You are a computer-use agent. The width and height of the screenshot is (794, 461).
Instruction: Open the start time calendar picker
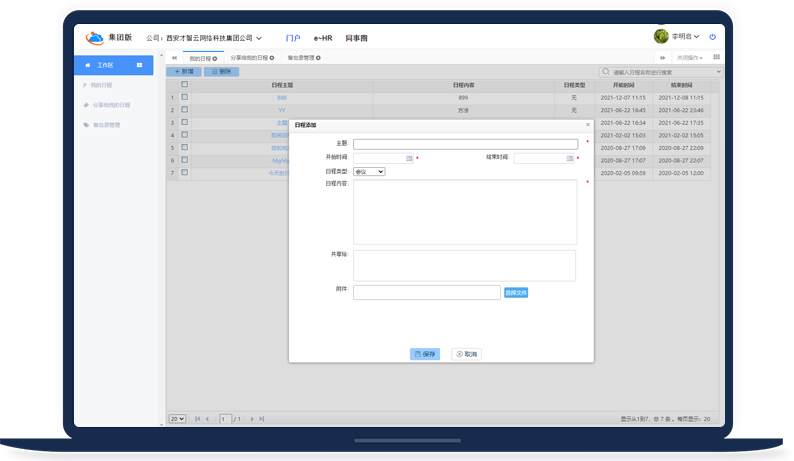[410, 158]
